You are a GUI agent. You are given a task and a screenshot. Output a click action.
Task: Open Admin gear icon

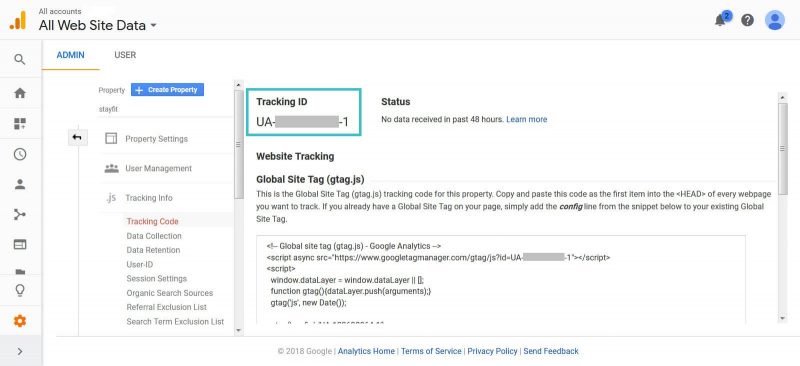coord(19,321)
